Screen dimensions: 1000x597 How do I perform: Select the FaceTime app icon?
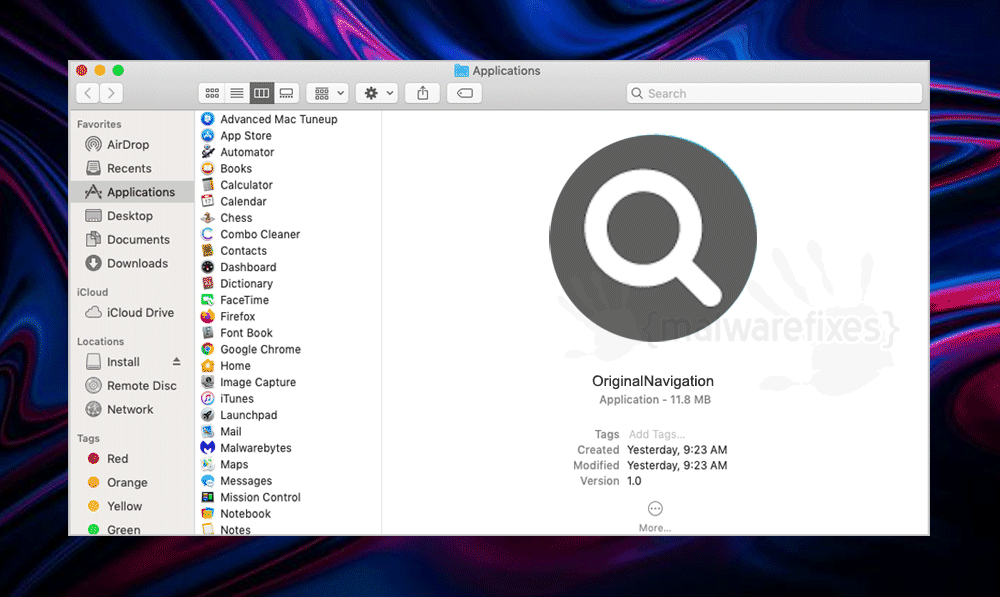(207, 300)
